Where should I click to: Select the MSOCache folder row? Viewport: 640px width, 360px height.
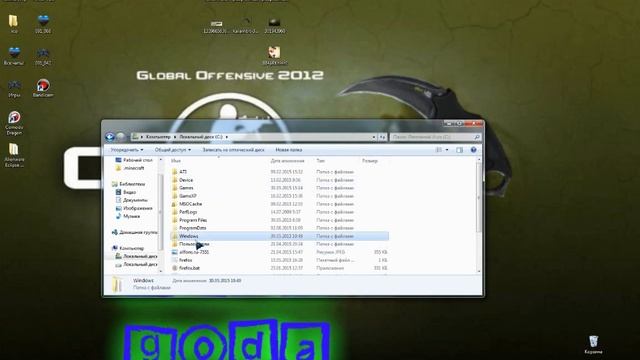[279, 204]
